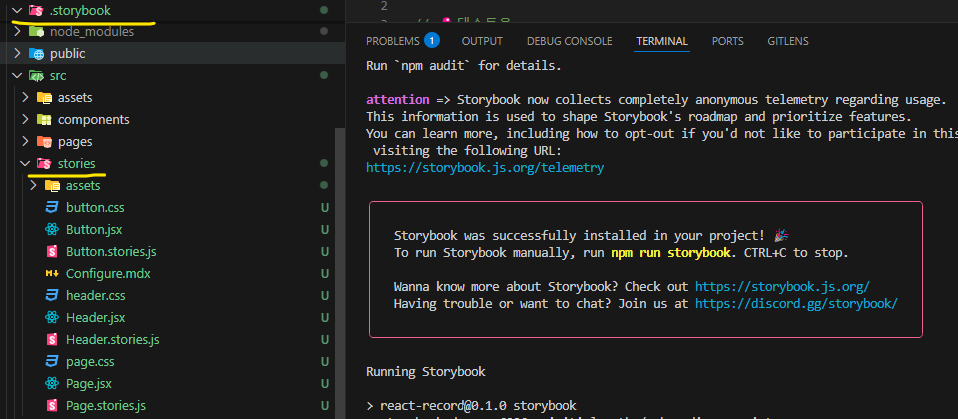The image size is (958, 419).
Task: Click the components folder icon
Action: 44,120
